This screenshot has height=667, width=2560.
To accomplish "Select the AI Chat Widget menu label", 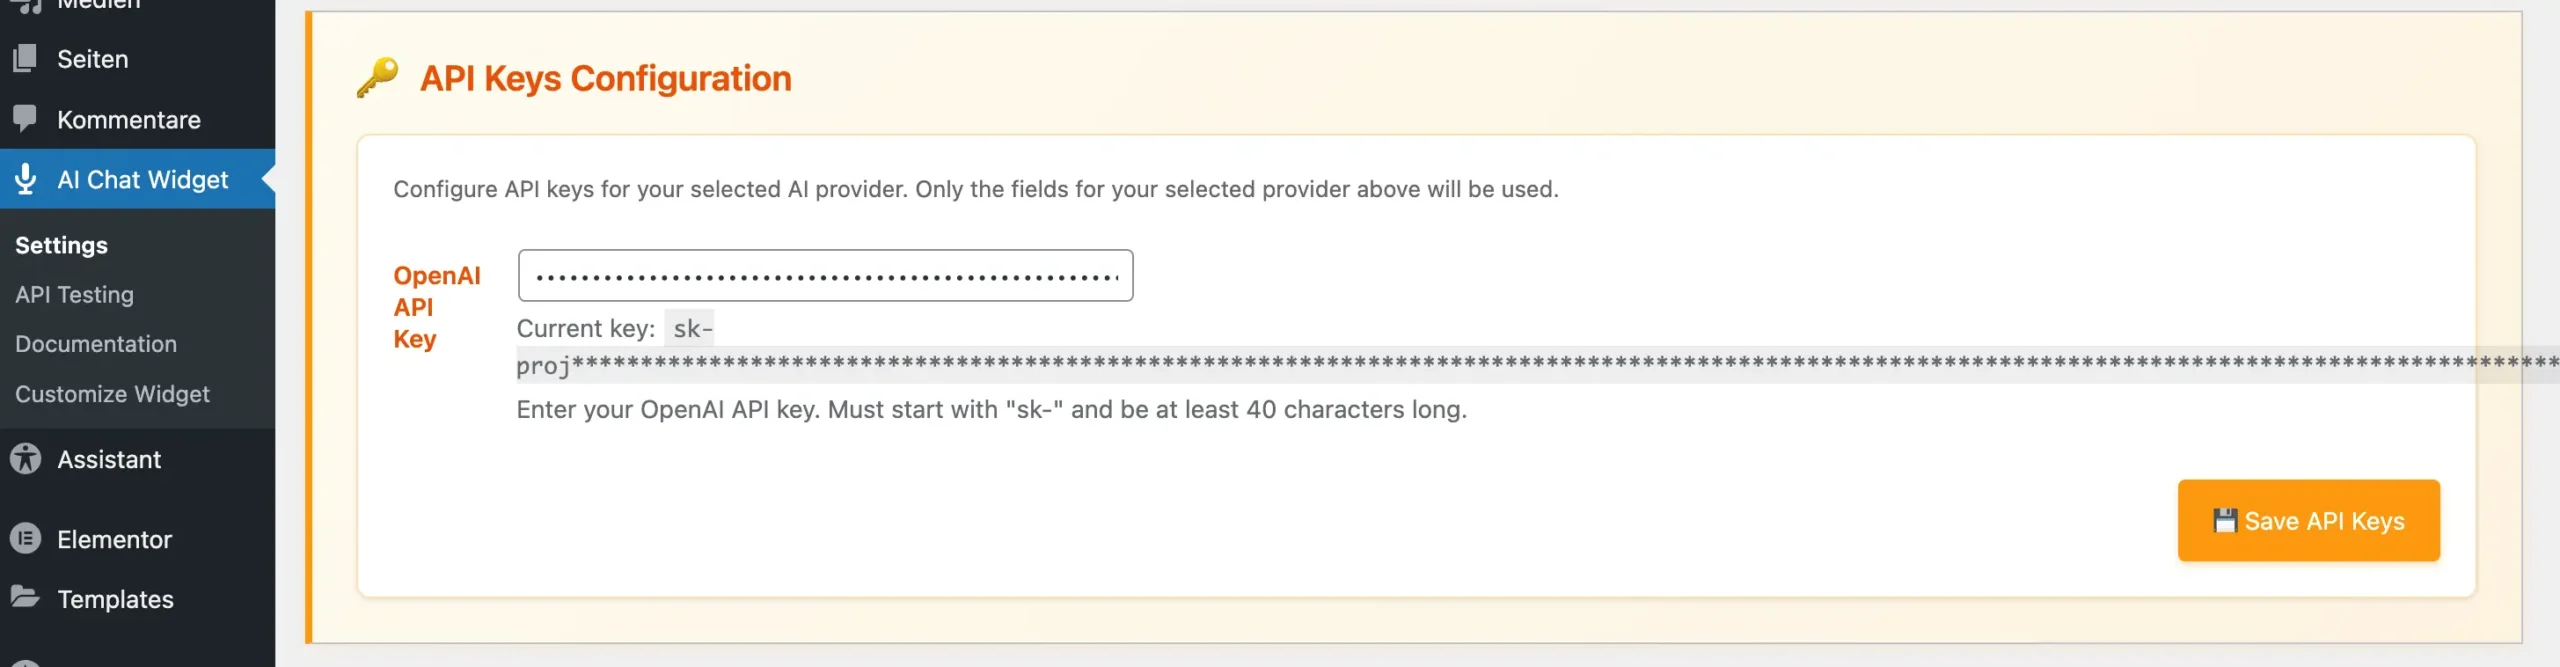I will (x=143, y=180).
